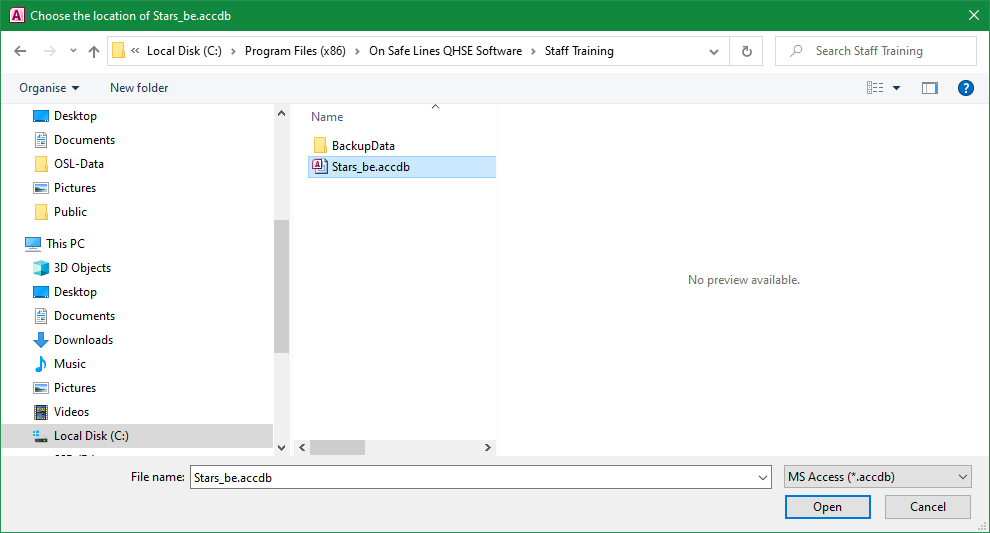Screen dimensions: 990x533
Task: Open address bar history dropdown
Action: point(714,51)
